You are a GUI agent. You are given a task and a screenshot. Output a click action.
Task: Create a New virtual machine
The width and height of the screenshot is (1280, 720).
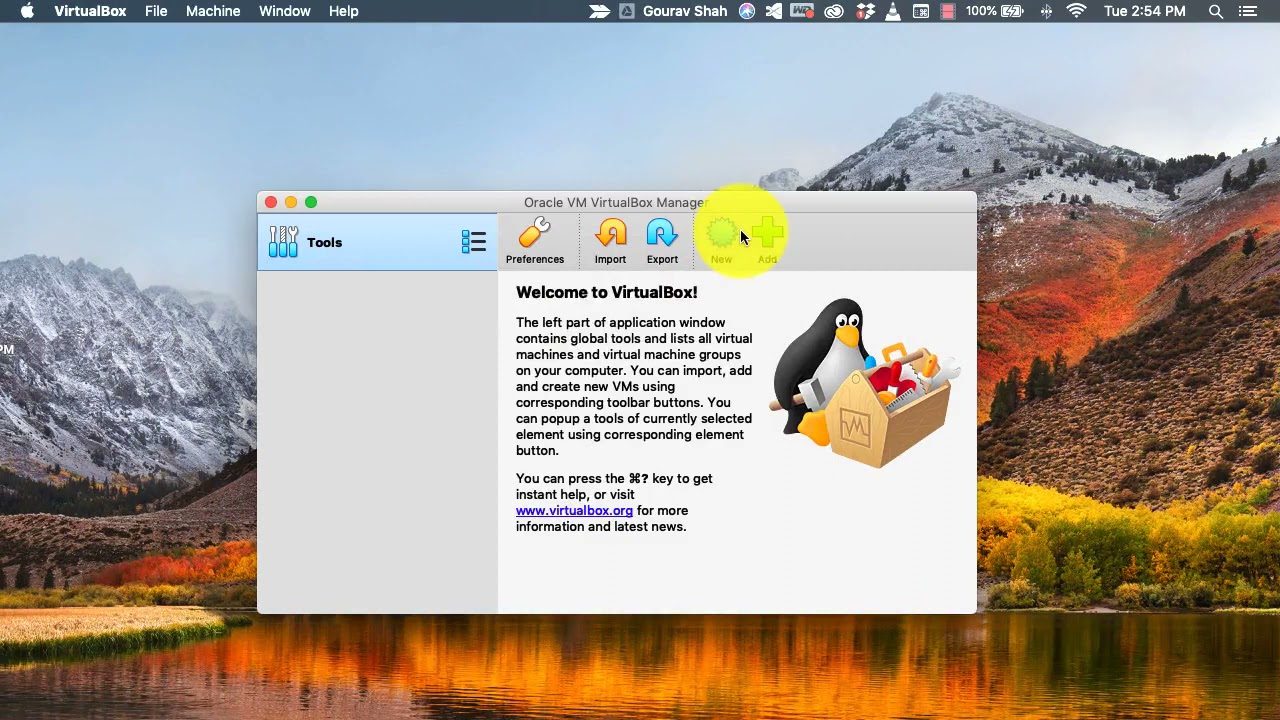coord(721,243)
